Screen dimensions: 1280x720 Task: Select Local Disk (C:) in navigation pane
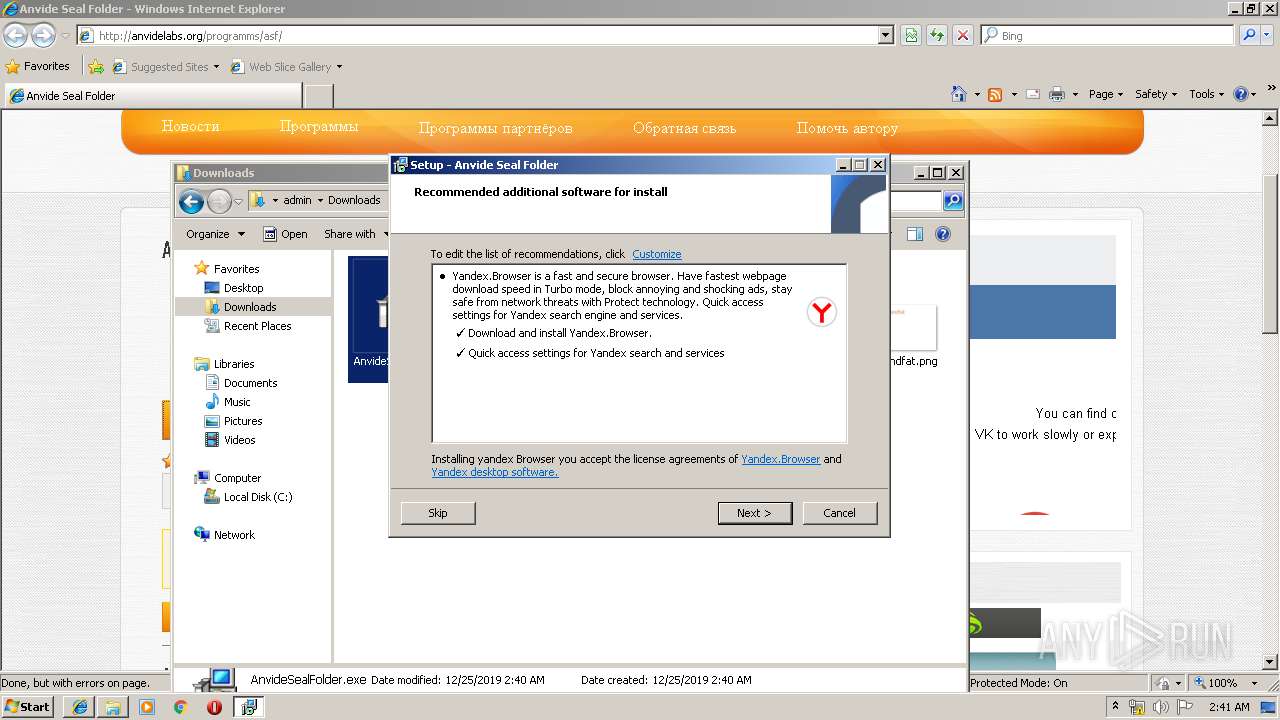pos(257,497)
